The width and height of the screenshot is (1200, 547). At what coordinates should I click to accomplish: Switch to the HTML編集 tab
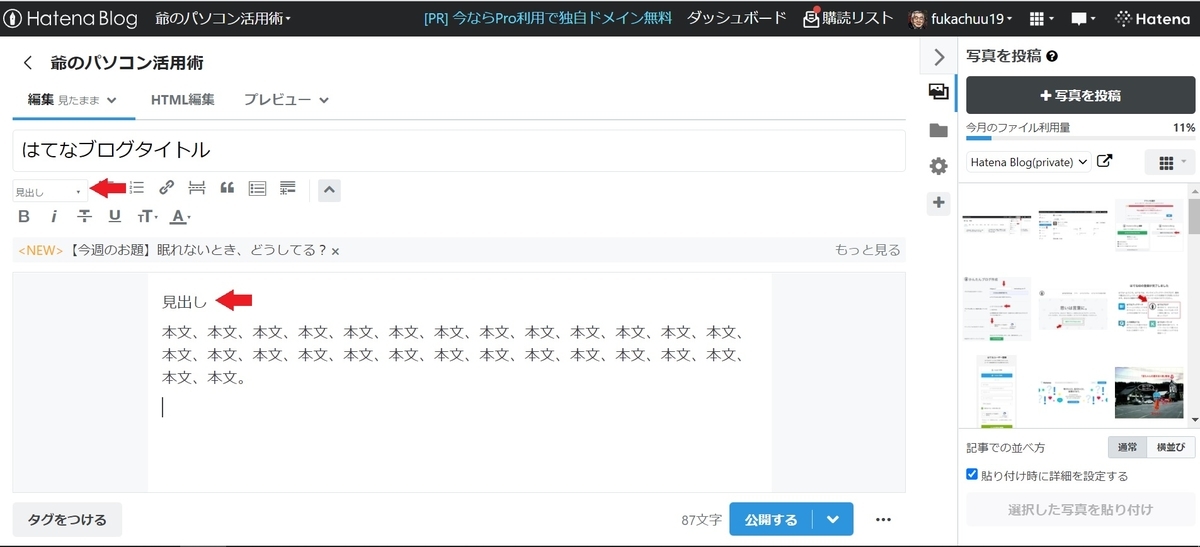click(x=182, y=100)
